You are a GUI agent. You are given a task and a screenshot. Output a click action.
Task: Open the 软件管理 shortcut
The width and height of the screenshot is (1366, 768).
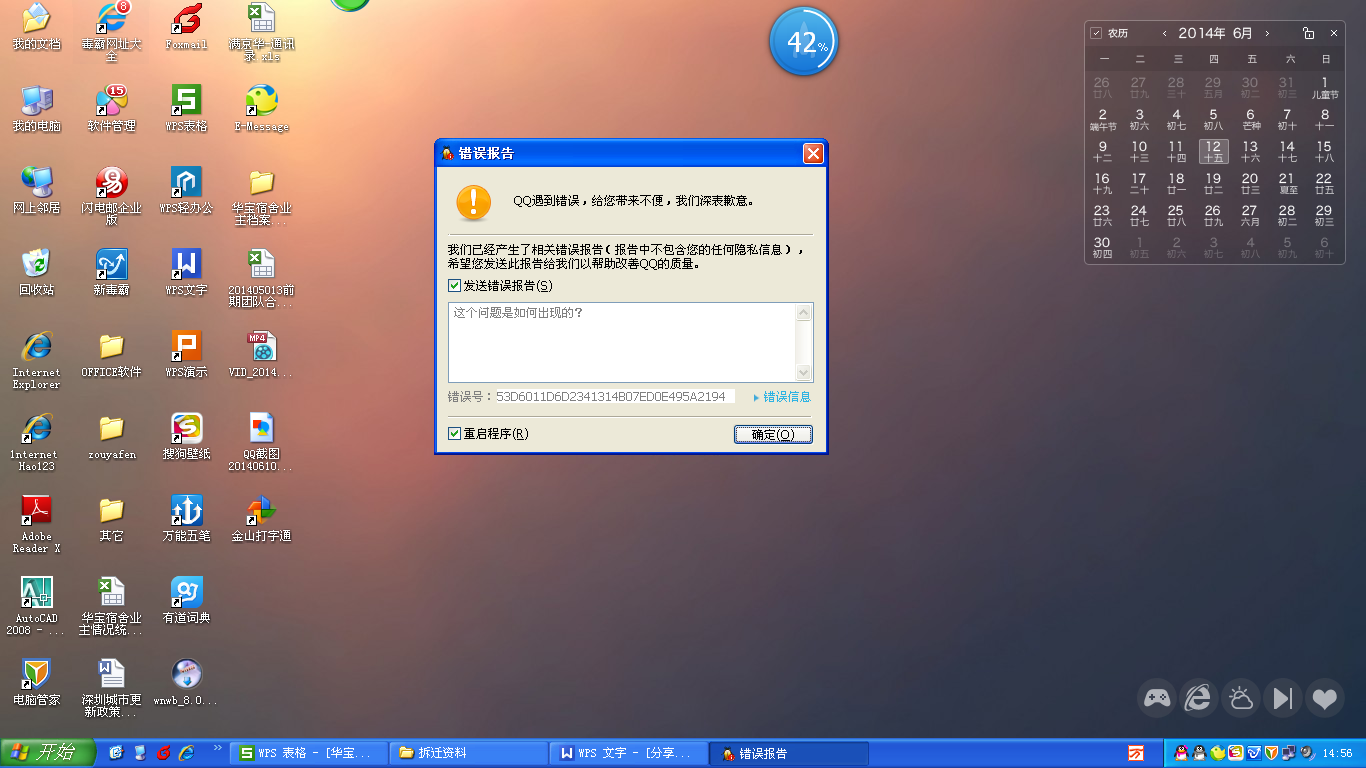coord(111,109)
